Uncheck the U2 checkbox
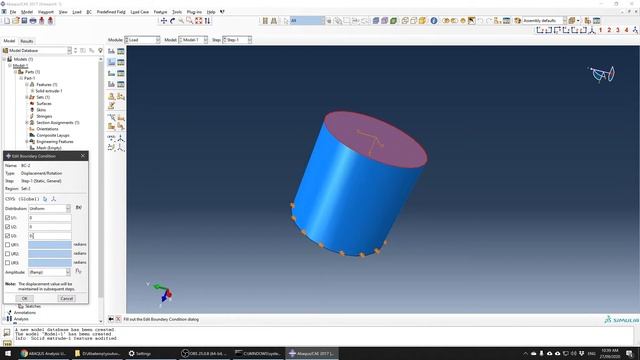Image resolution: width=640 pixels, height=360 pixels. (7, 227)
